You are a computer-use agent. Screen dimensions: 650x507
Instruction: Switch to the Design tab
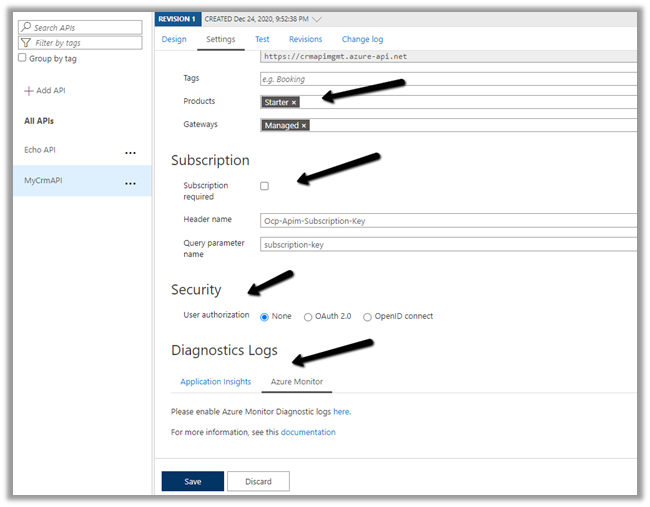pyautogui.click(x=174, y=39)
